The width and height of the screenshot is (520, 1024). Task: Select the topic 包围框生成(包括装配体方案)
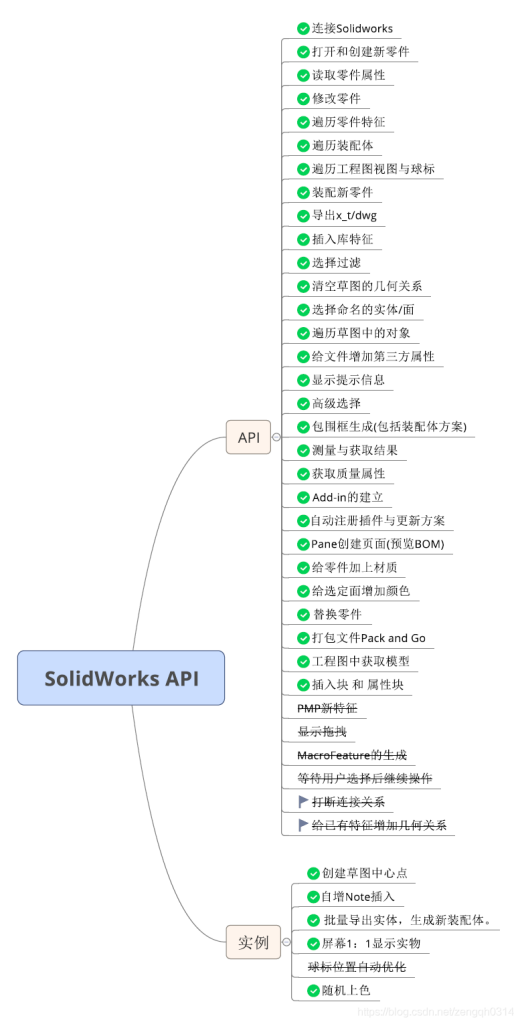coord(389,427)
